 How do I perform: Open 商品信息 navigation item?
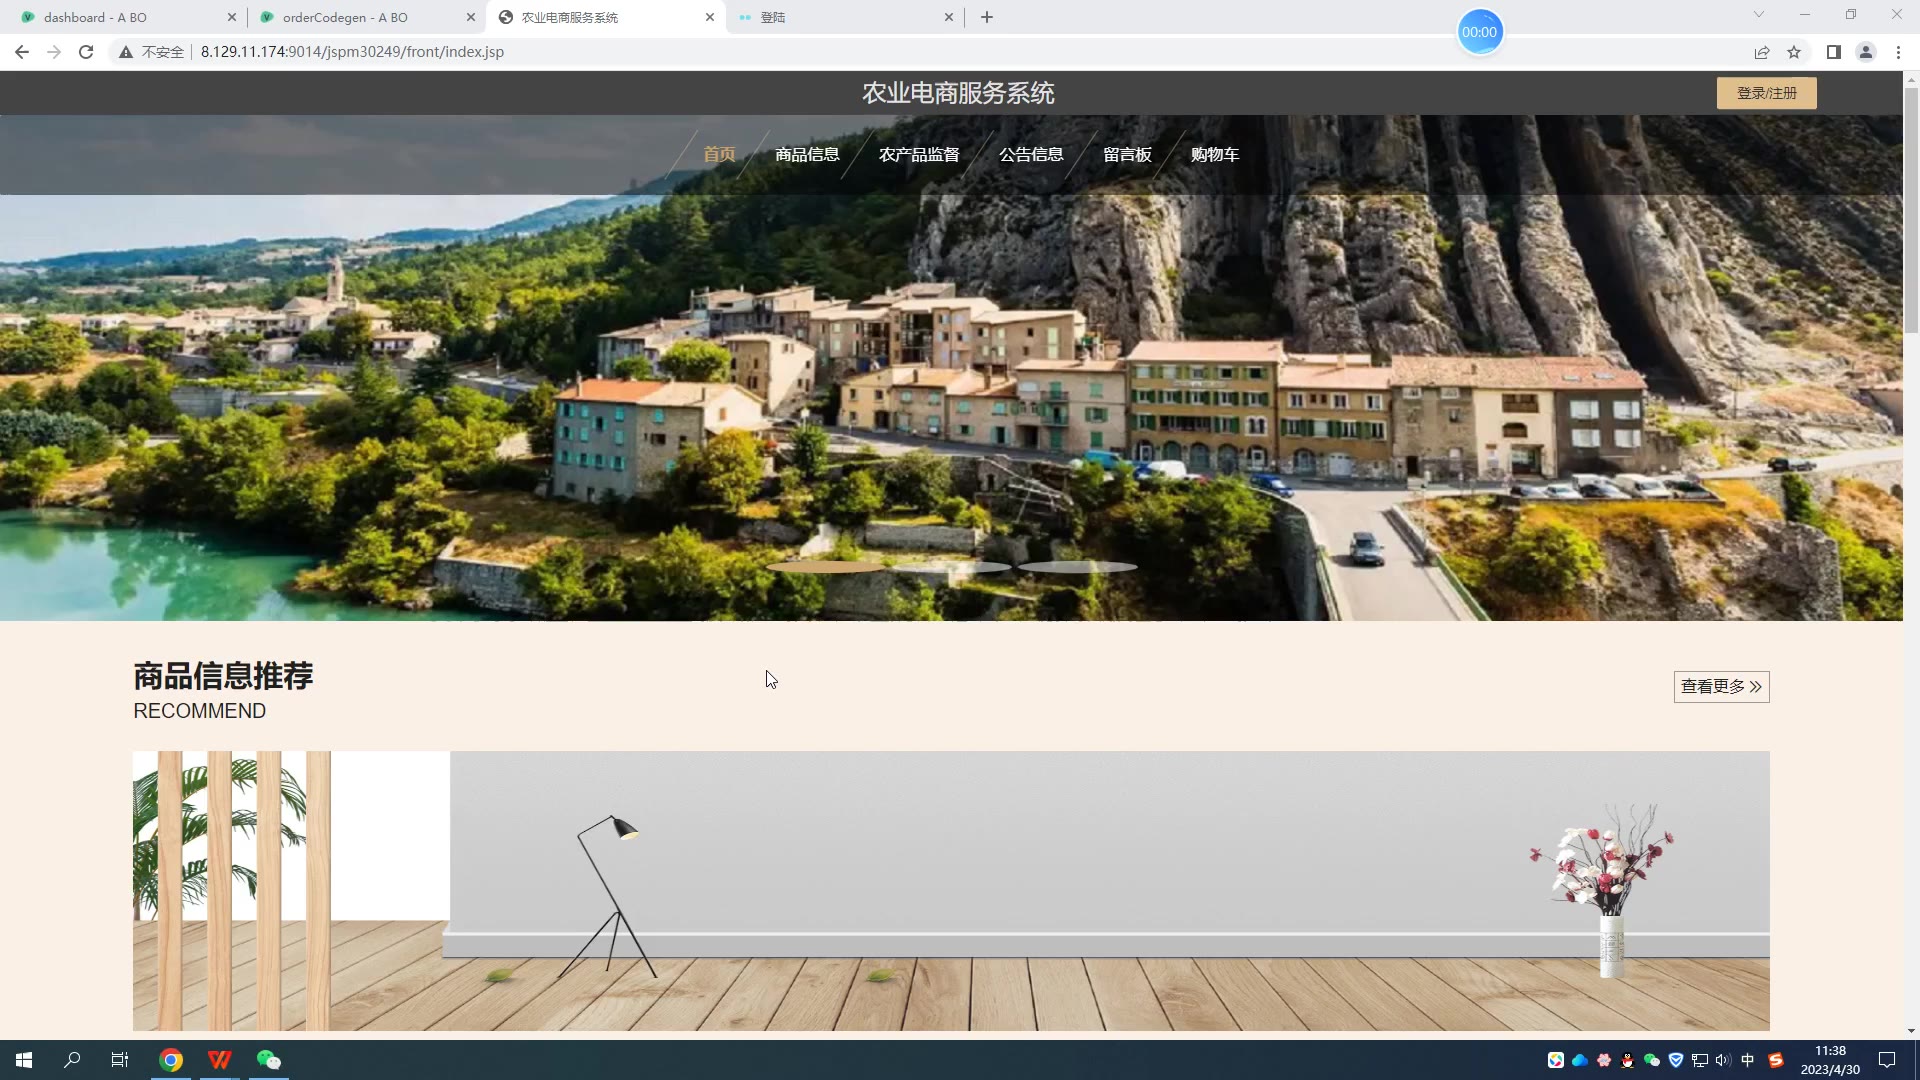tap(807, 155)
